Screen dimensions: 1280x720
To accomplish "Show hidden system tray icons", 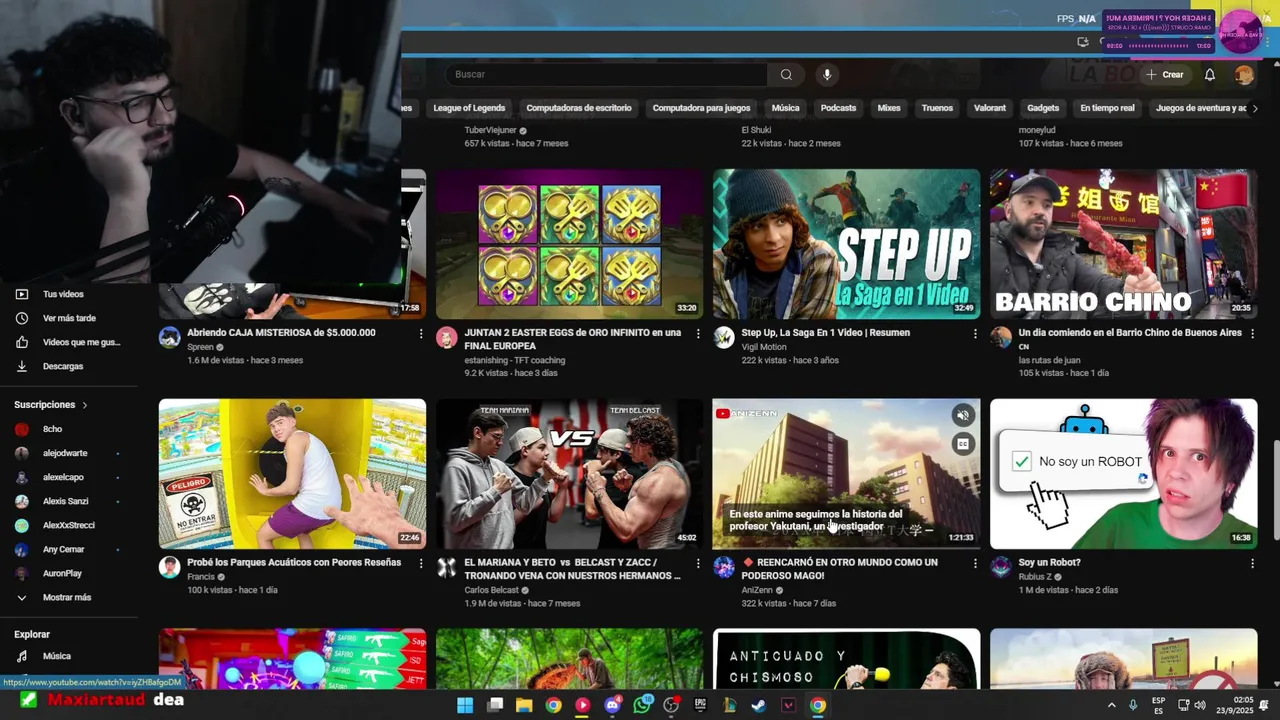I will [1111, 705].
